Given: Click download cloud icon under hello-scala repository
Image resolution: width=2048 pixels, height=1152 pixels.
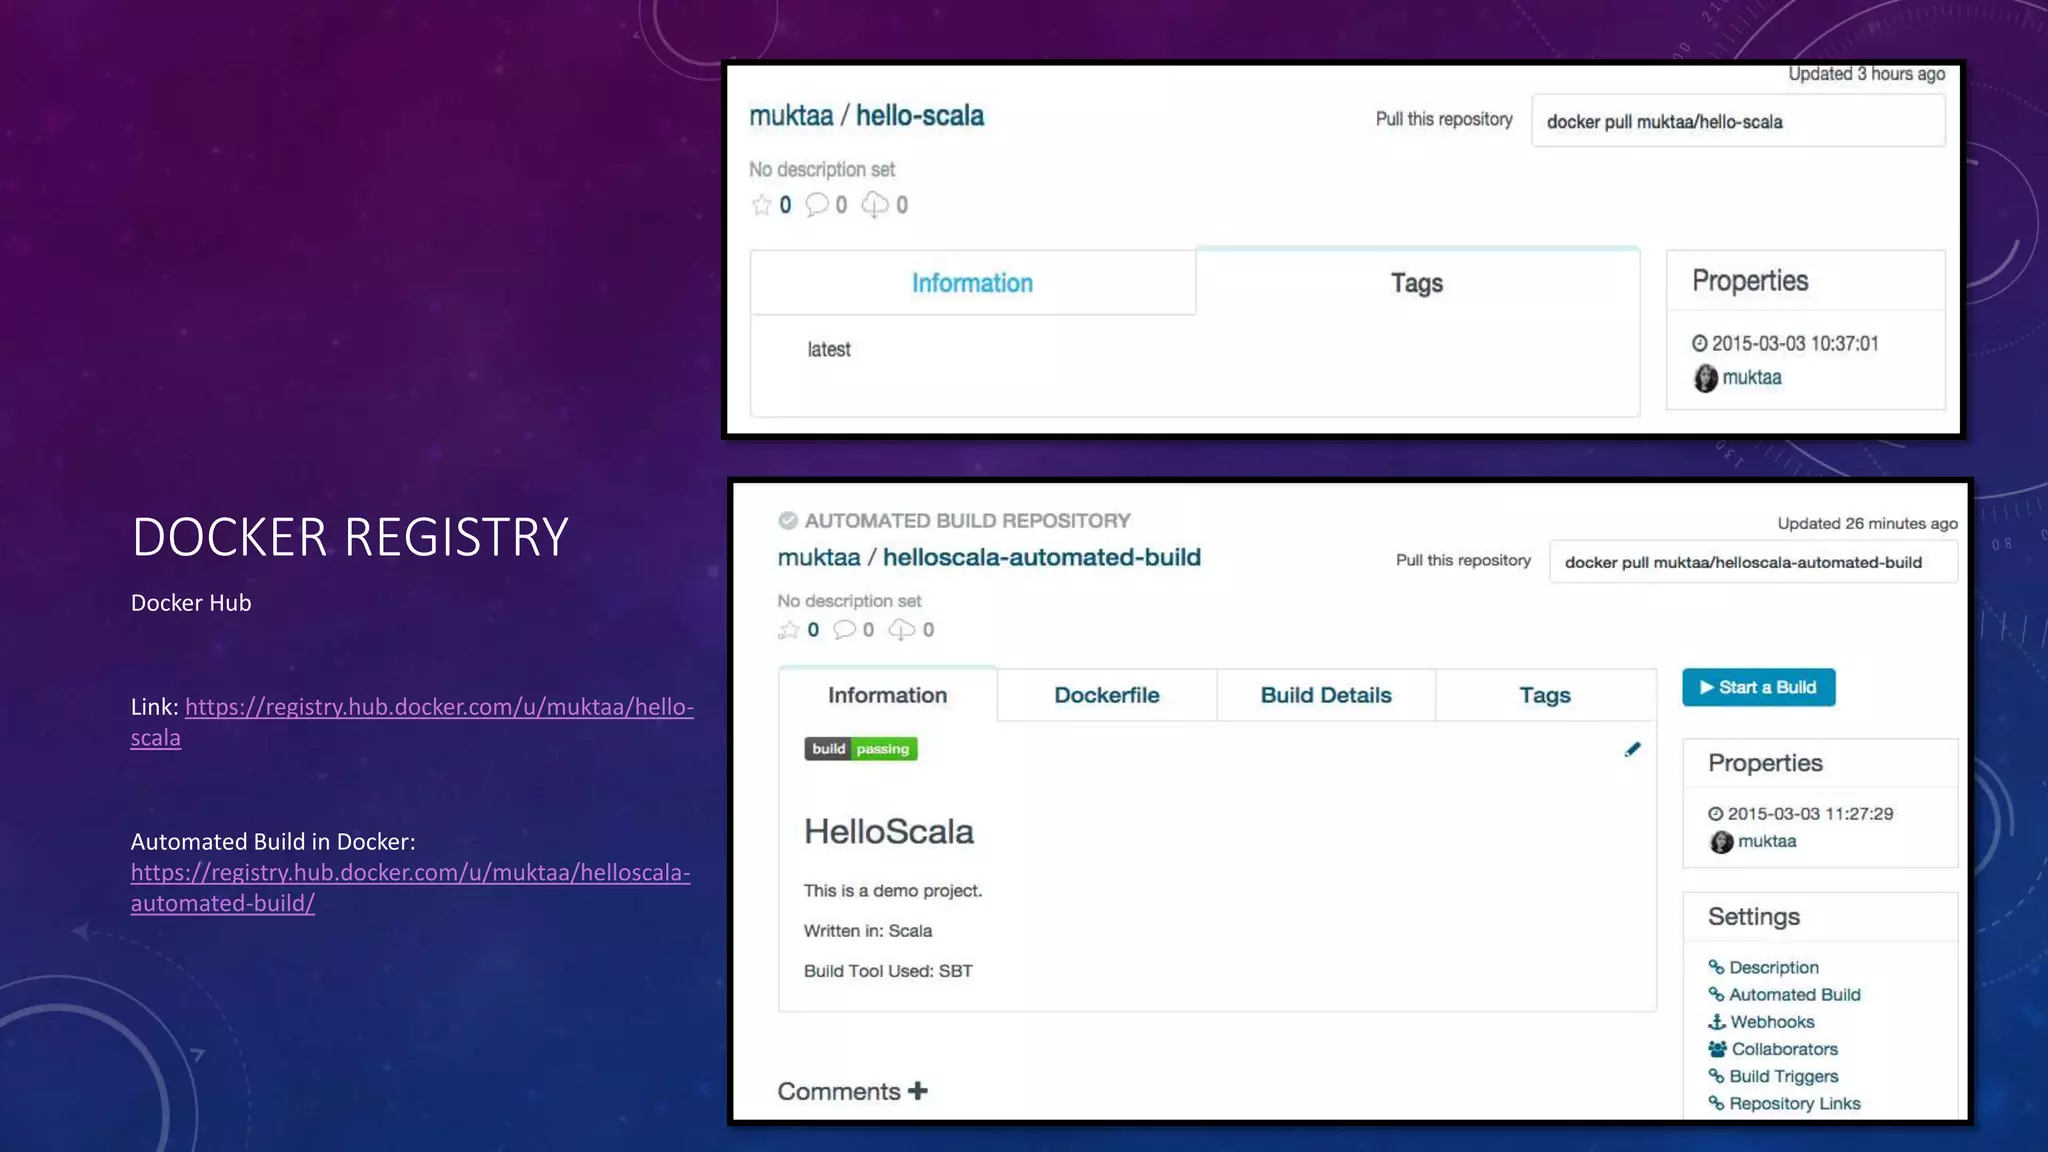Looking at the screenshot, I should (875, 205).
